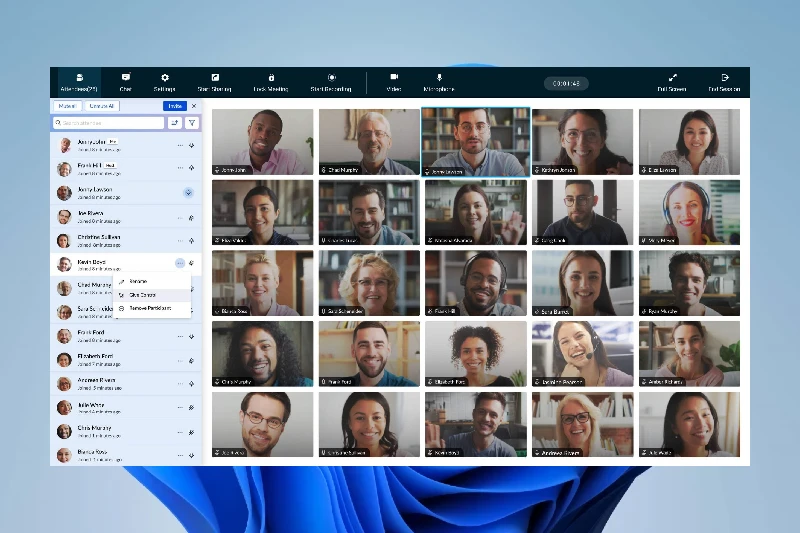Image resolution: width=800 pixels, height=533 pixels.
Task: Click the microphone icon on Bianca Ross row
Action: 192,455
